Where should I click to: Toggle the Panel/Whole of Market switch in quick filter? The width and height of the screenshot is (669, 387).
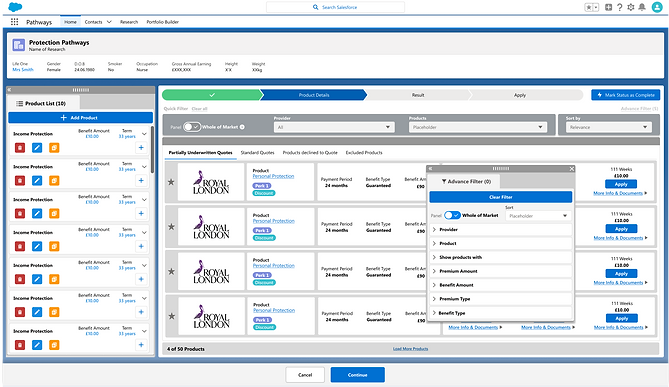[192, 127]
